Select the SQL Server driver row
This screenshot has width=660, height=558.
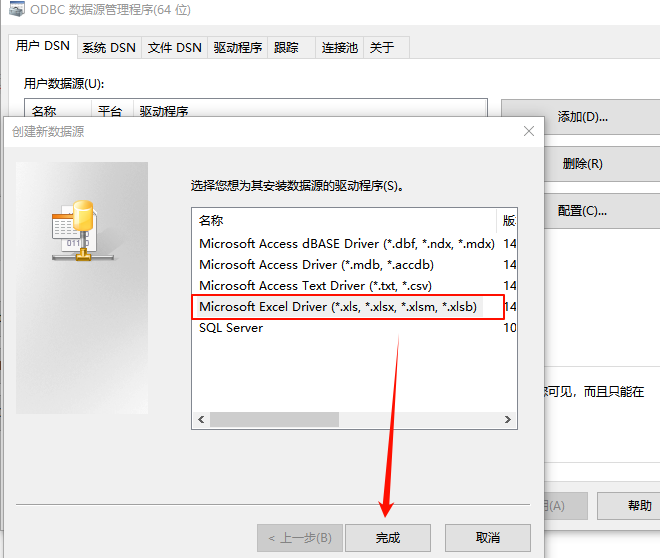coord(354,328)
